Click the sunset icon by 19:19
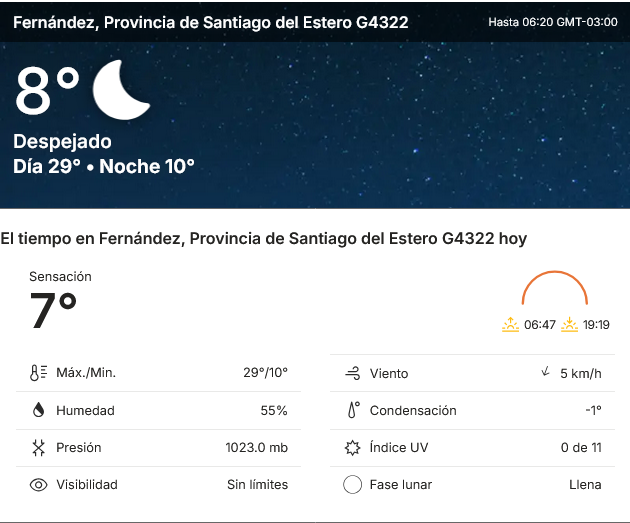Viewport: 630px width, 523px height. (x=570, y=324)
